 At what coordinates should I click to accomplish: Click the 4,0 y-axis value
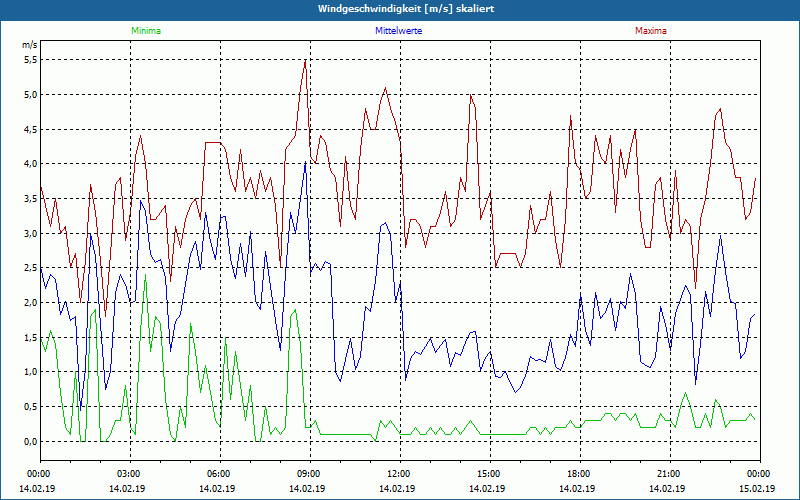click(x=31, y=164)
